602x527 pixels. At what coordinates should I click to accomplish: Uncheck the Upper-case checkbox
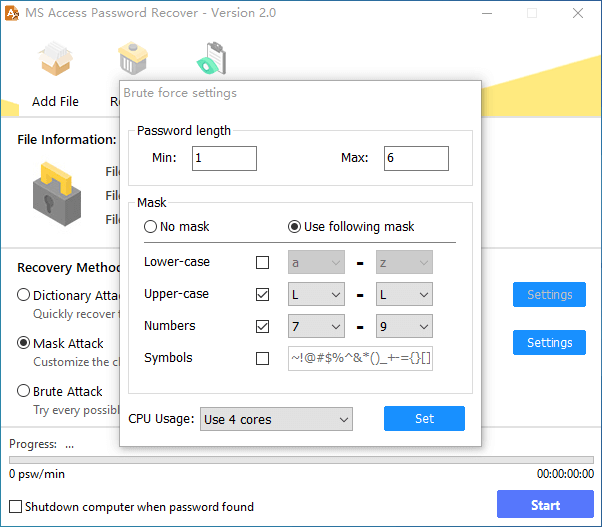[263, 294]
